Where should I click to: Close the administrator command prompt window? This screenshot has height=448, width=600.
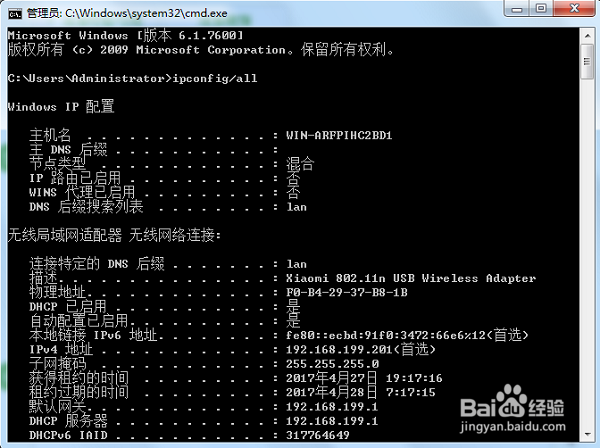[575, 8]
